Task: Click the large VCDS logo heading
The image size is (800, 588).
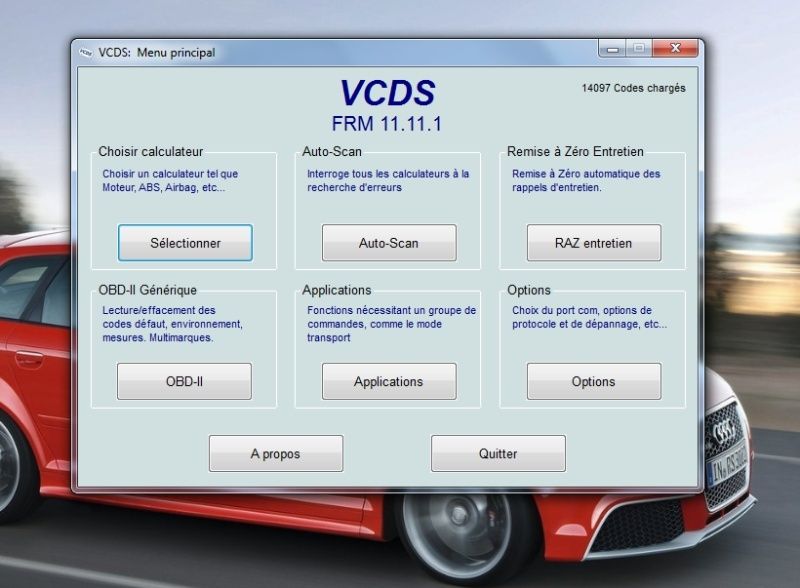Action: click(387, 93)
